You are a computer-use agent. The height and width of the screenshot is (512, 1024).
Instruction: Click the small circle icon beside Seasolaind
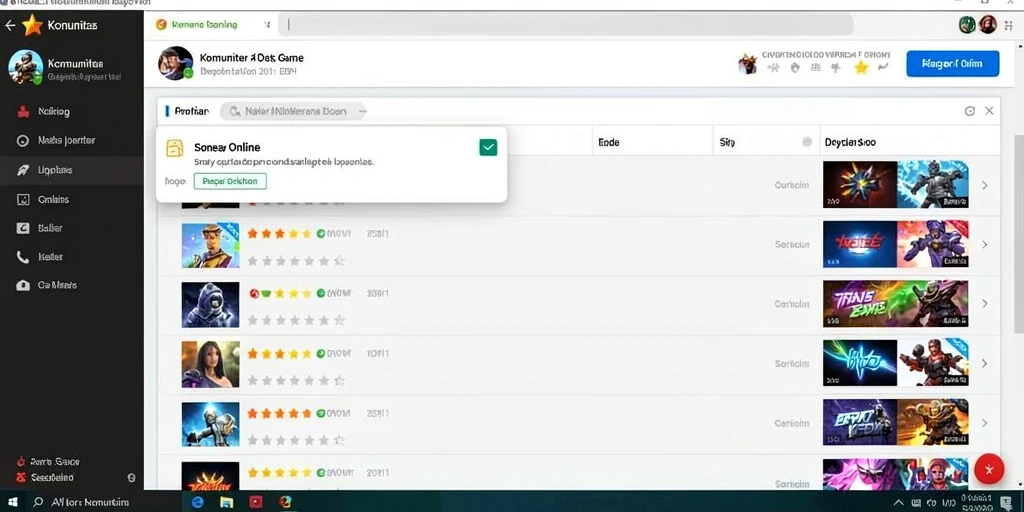click(x=131, y=478)
